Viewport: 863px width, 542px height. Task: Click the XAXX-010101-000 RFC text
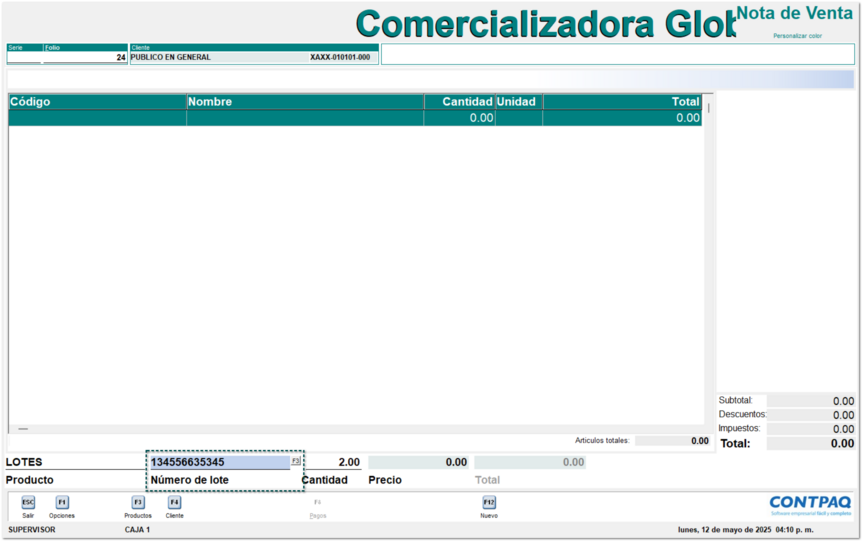coord(340,57)
